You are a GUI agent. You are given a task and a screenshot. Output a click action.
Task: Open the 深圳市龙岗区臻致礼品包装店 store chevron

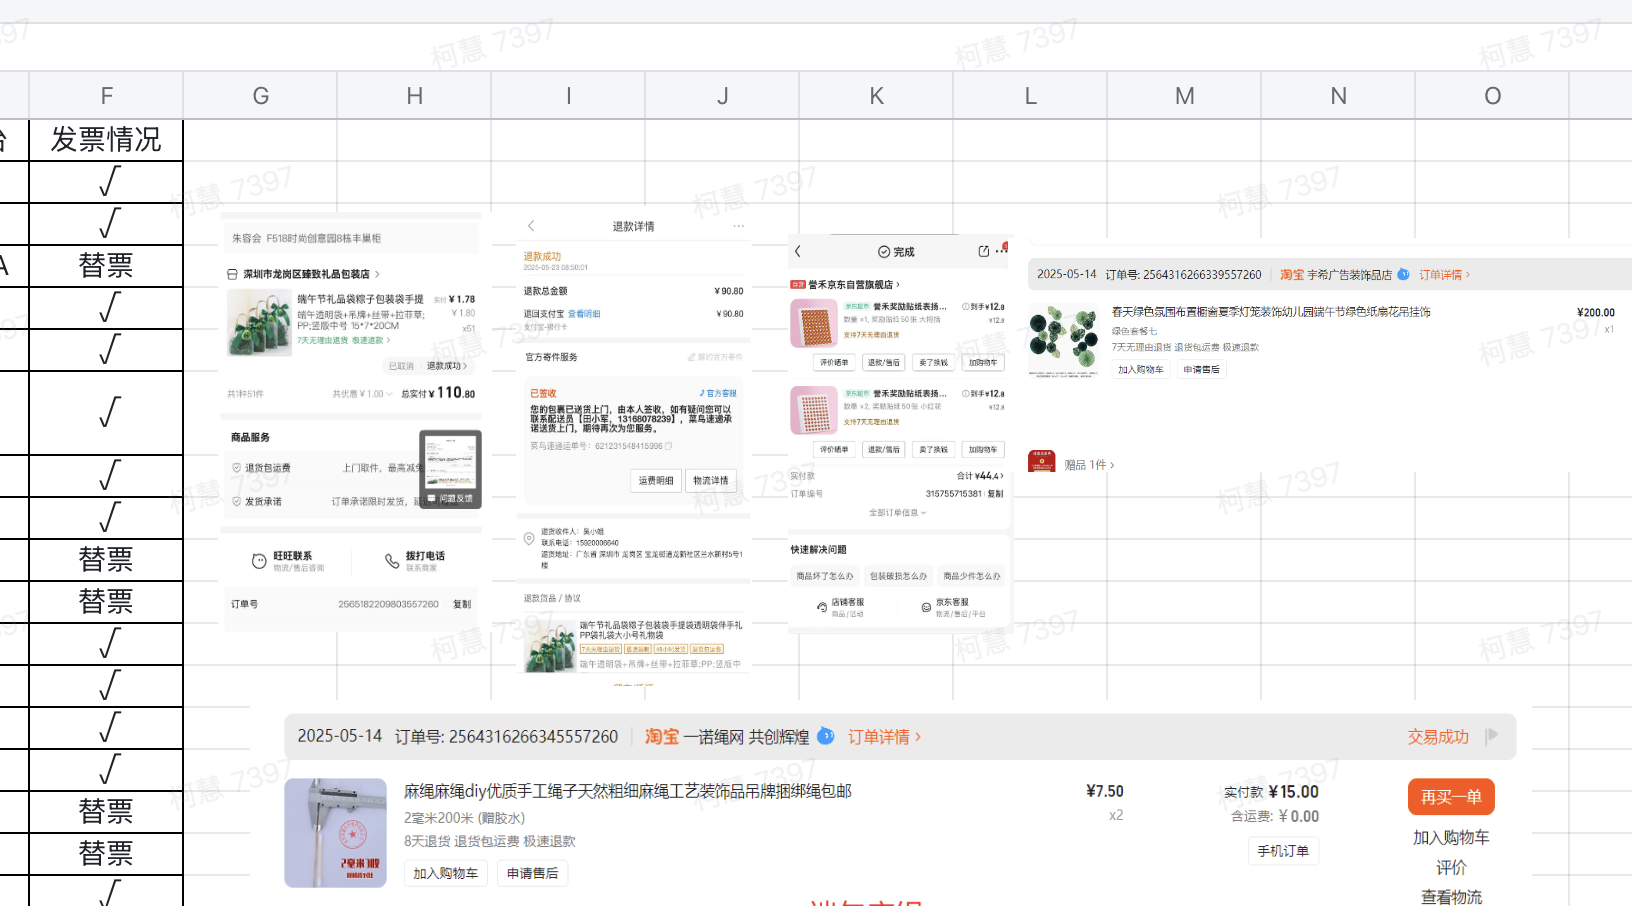(377, 274)
